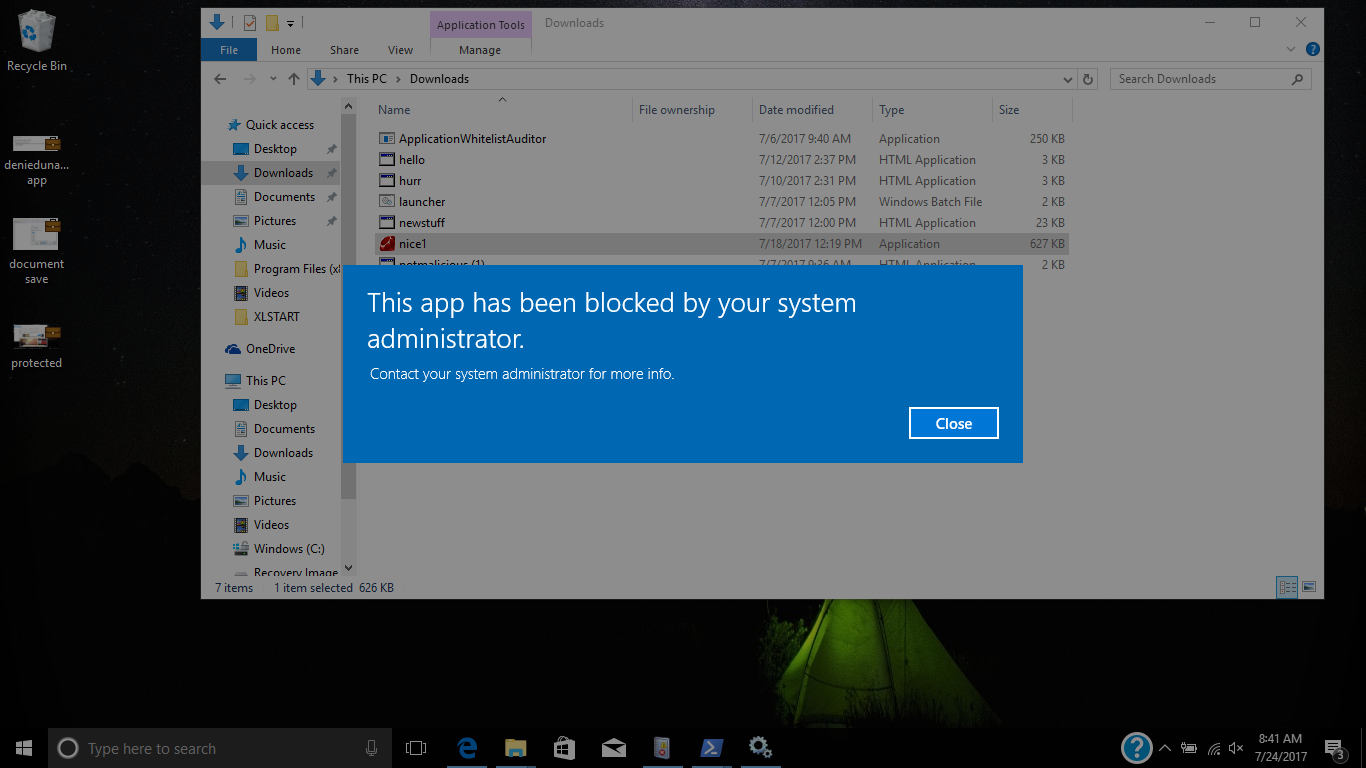
Task: Open pinned Desktop under Quick access
Action: point(265,149)
